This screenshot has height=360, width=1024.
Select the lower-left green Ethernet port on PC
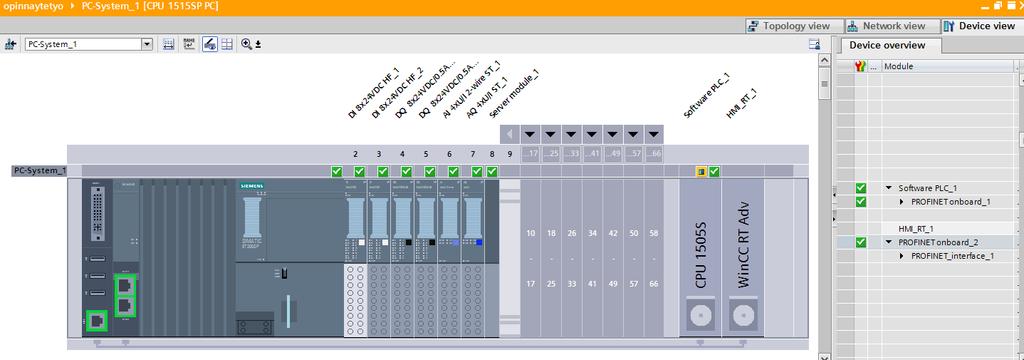click(x=97, y=320)
